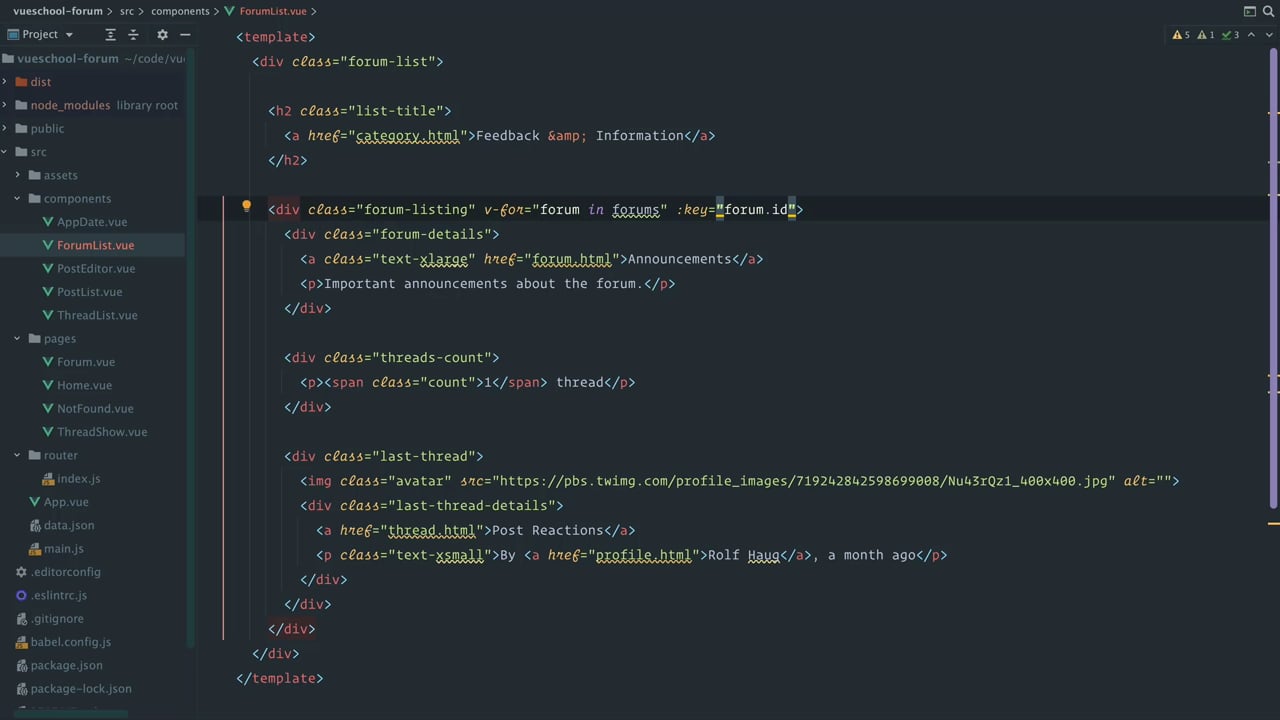
Task: Click the Expand All icon in Project panel
Action: pyautogui.click(x=111, y=34)
